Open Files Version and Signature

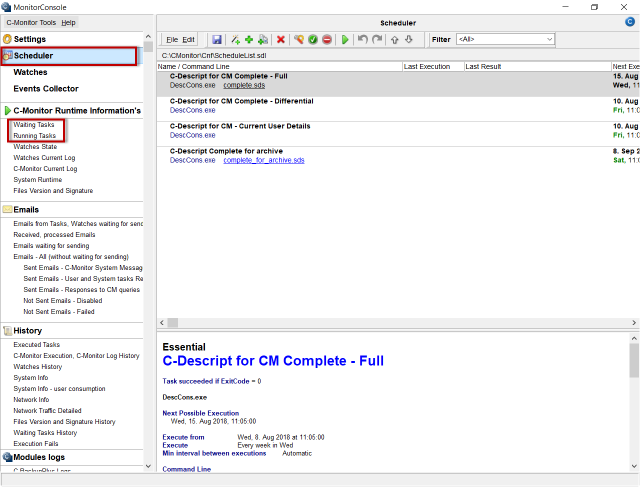click(x=53, y=191)
